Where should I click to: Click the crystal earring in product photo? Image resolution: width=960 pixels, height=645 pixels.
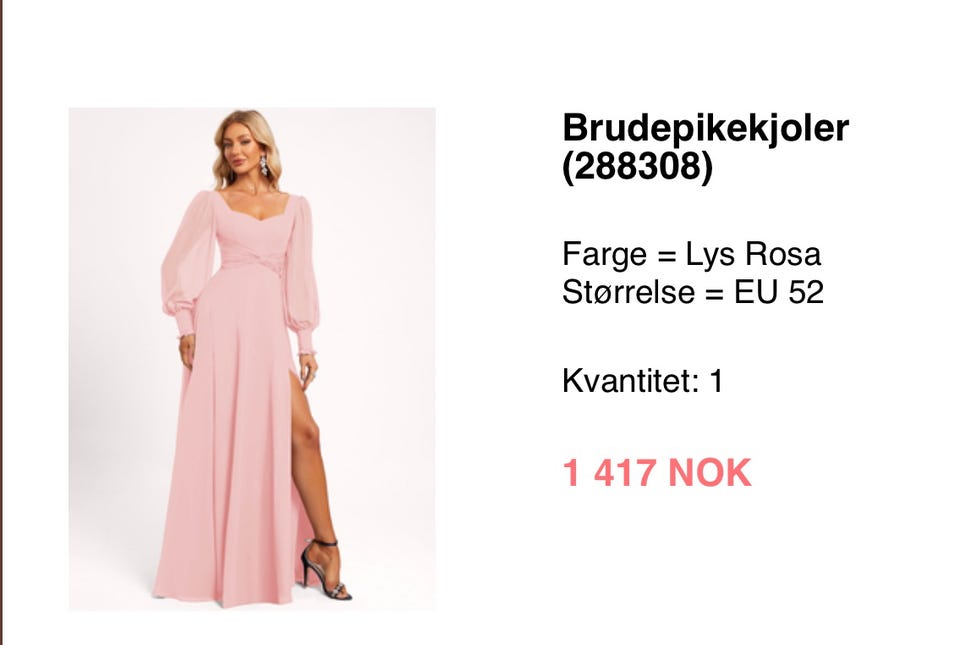click(x=264, y=165)
